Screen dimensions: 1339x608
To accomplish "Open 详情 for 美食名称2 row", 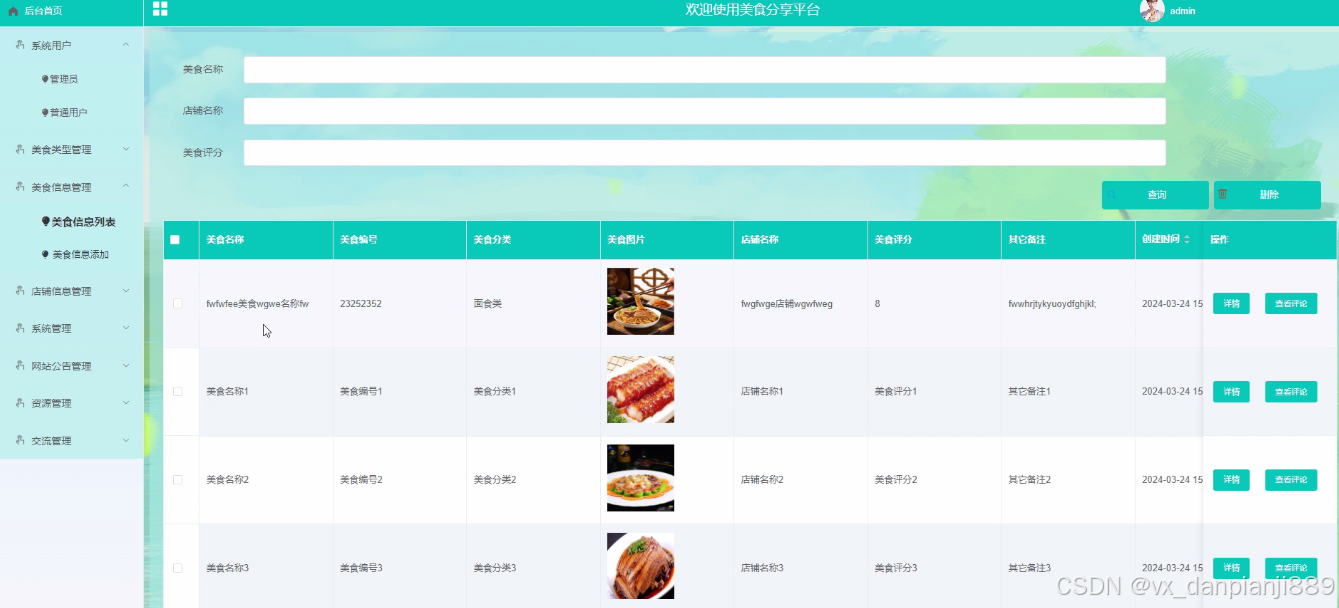I will point(1231,480).
